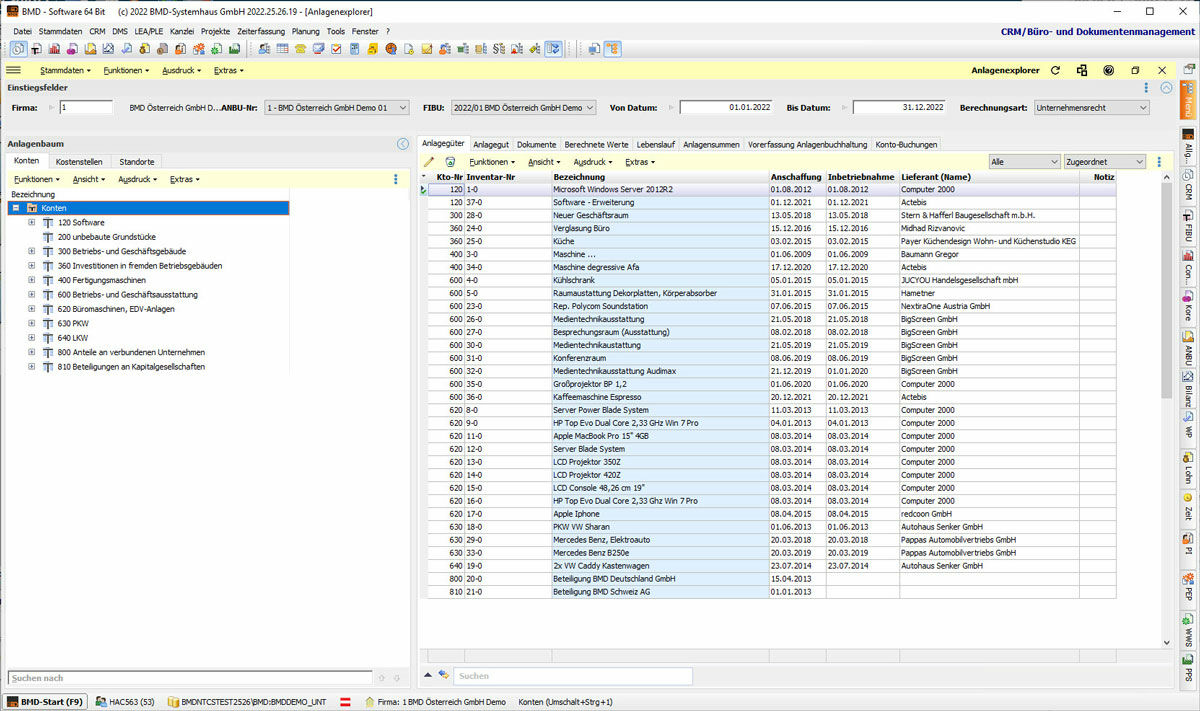Click the BMD-Start (F9) button
Screen dimensions: 1200x711
pos(45,702)
